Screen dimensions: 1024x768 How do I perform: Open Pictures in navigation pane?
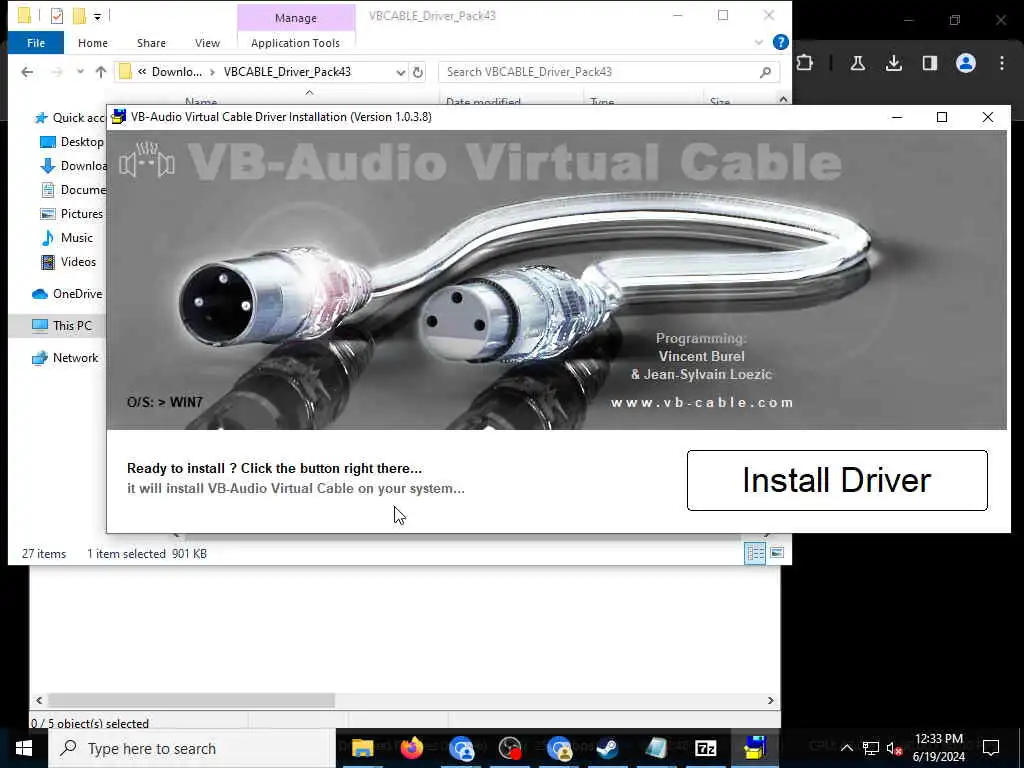tap(72, 214)
